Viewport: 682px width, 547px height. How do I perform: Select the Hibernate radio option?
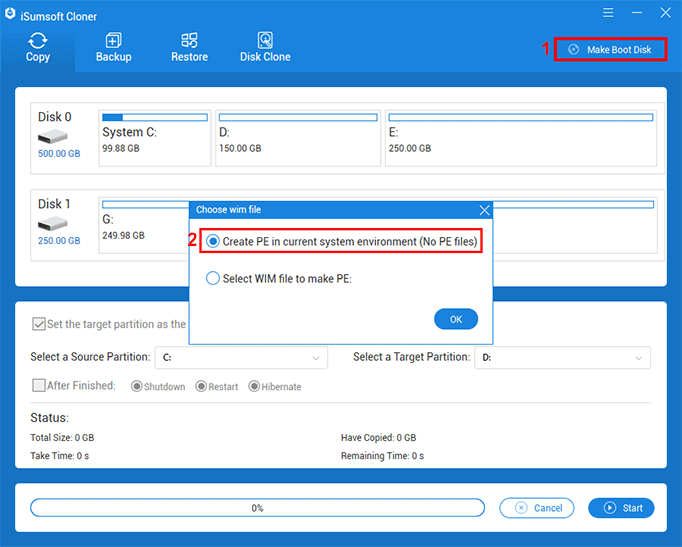254,386
